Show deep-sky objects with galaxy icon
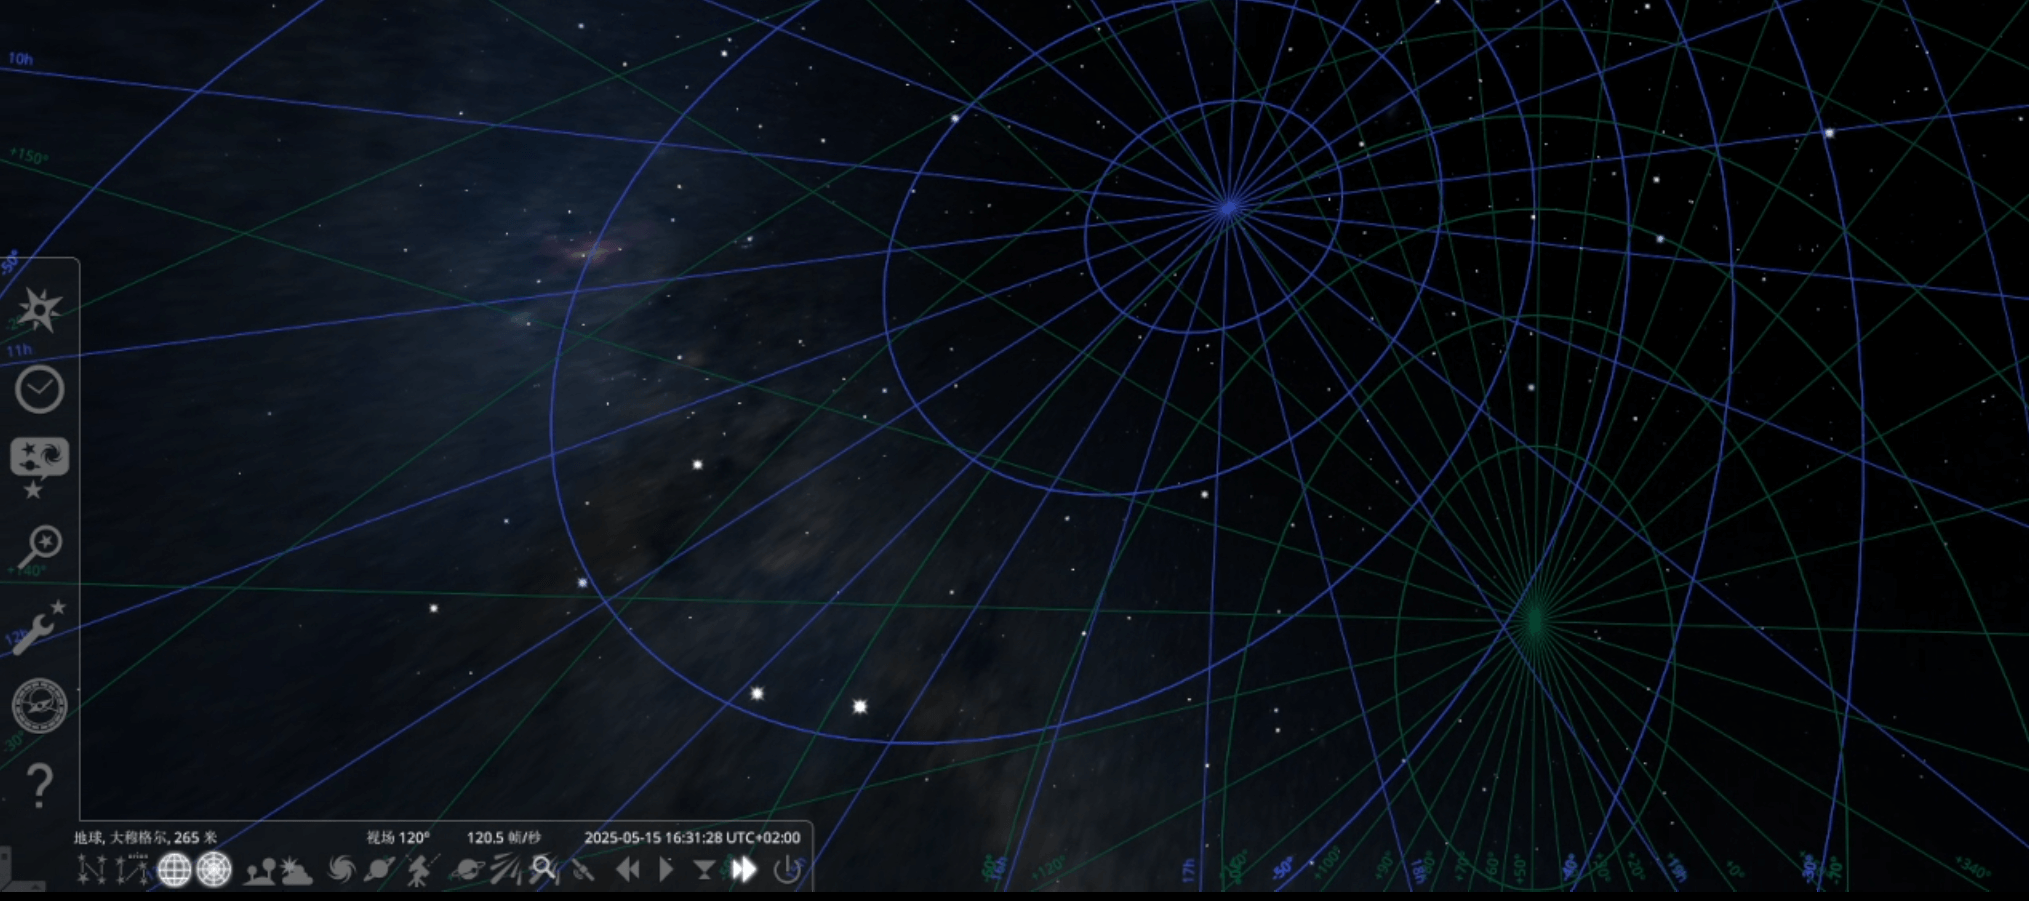 coord(341,870)
